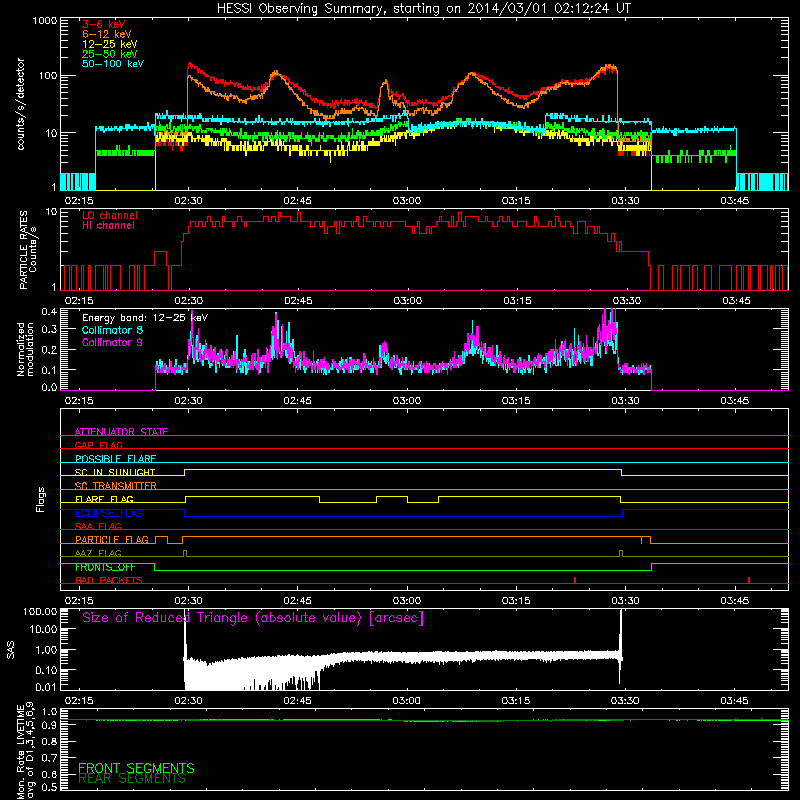Click the FLARE FLAG label
This screenshot has height=800, width=800.
104,499
